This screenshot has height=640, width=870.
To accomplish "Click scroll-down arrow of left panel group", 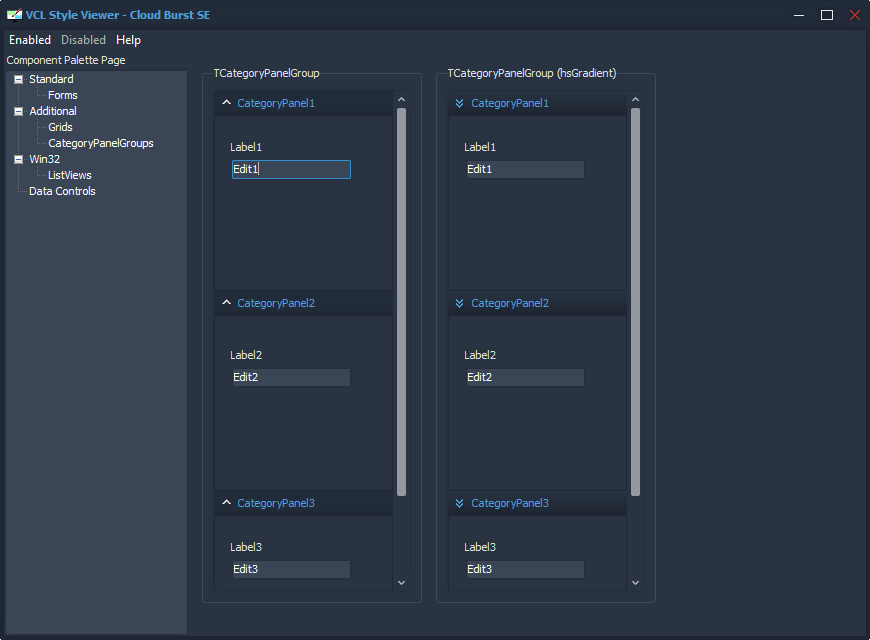I will [x=402, y=583].
